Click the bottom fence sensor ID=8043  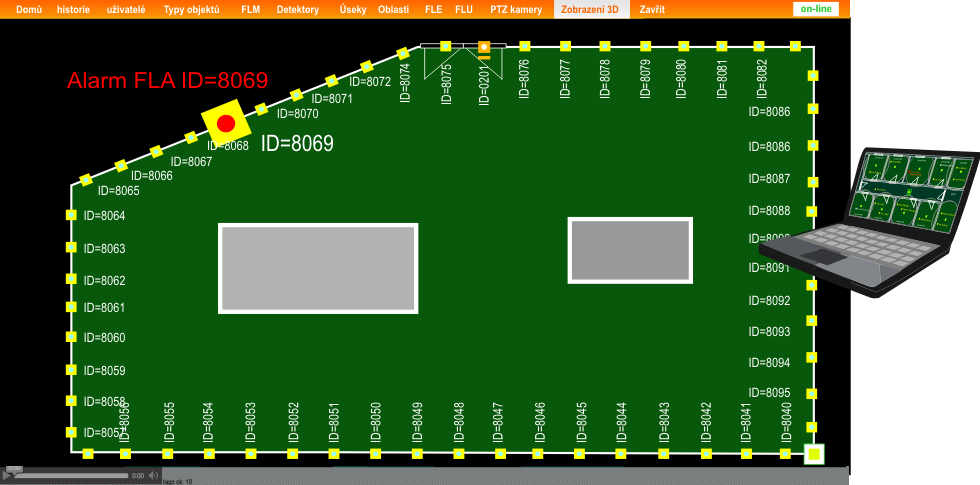click(x=664, y=454)
